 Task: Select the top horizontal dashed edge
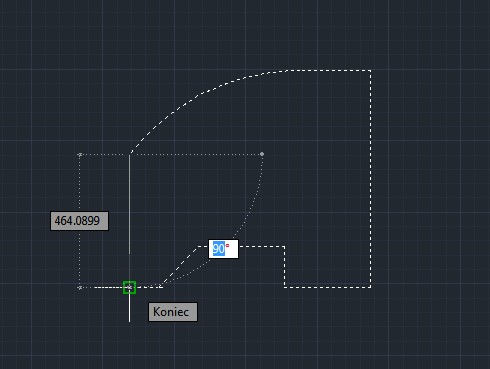point(330,70)
